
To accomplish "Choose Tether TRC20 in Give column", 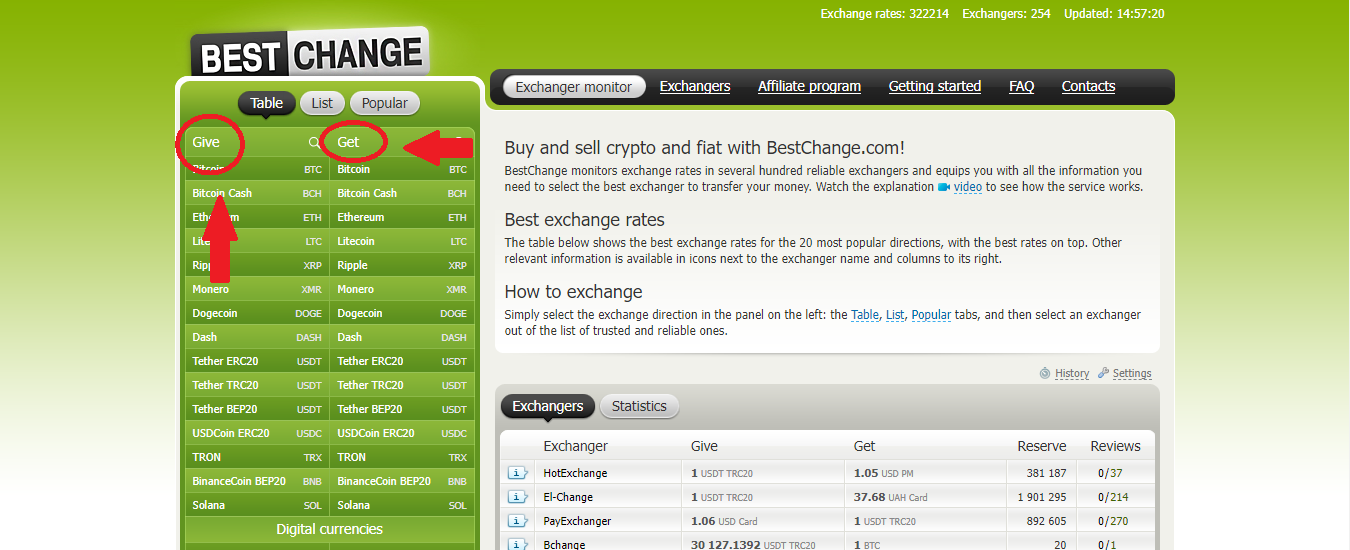I will tap(225, 385).
